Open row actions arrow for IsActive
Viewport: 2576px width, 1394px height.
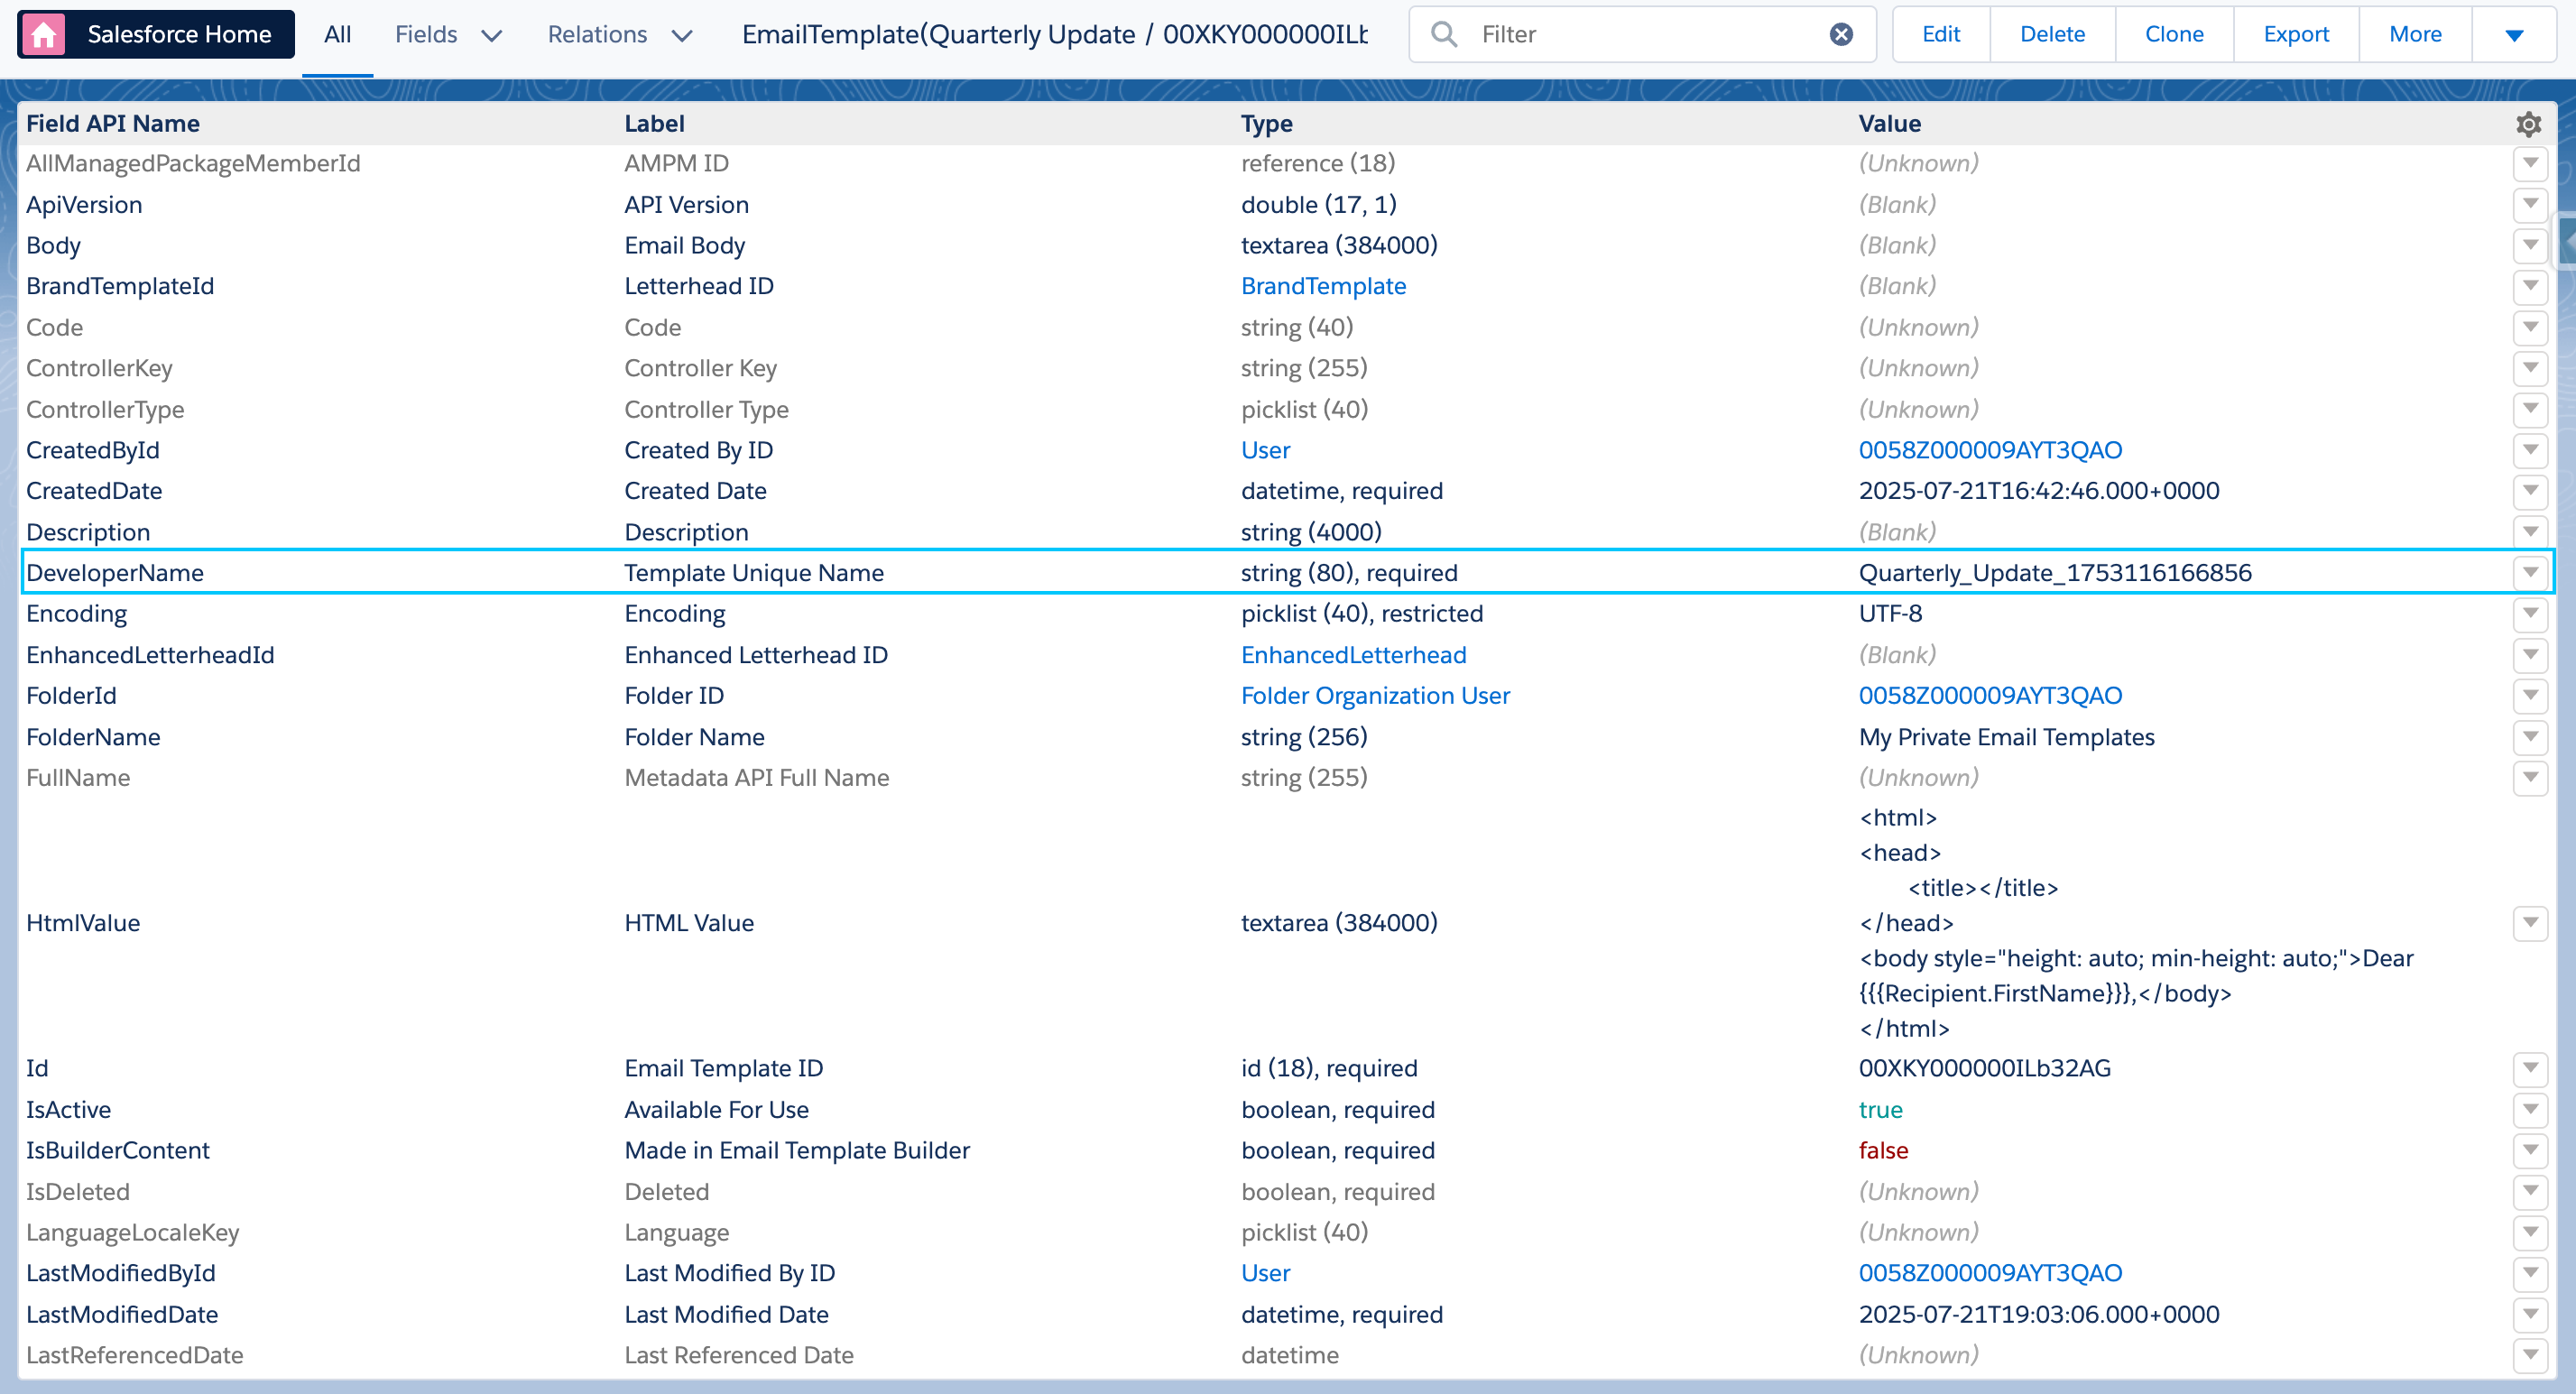pos(2530,1110)
